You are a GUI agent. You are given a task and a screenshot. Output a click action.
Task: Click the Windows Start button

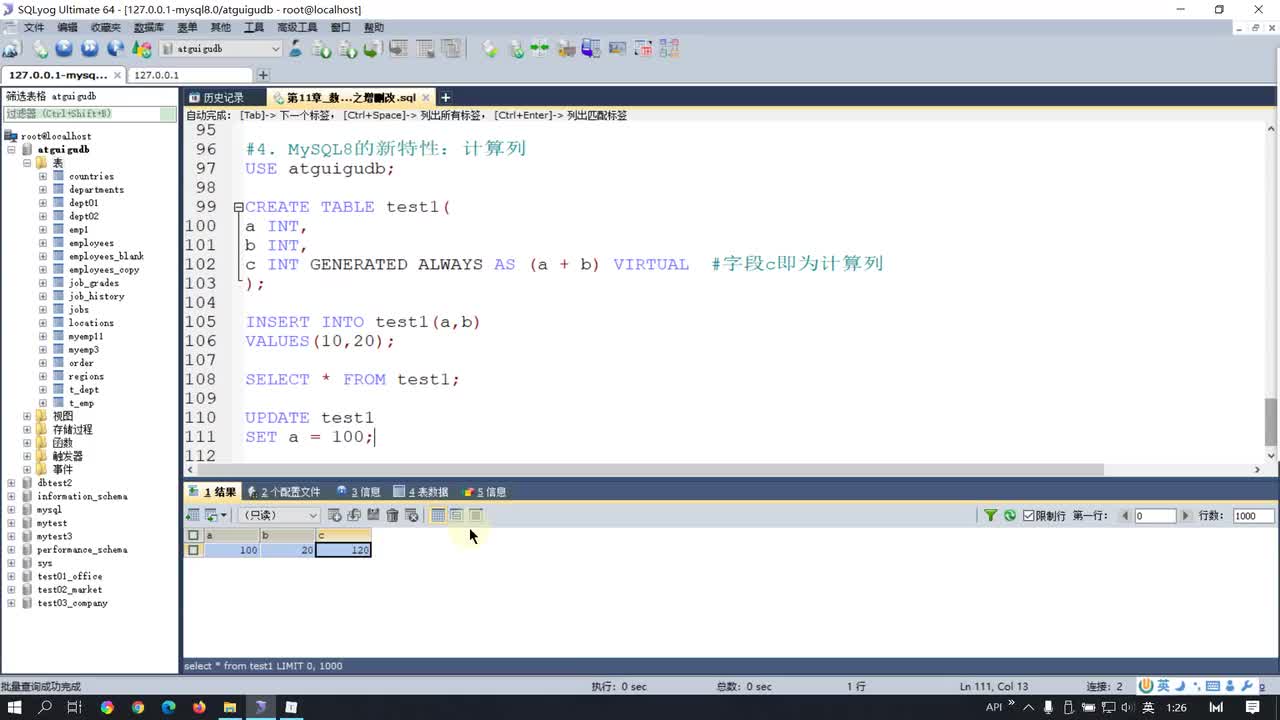(15, 707)
